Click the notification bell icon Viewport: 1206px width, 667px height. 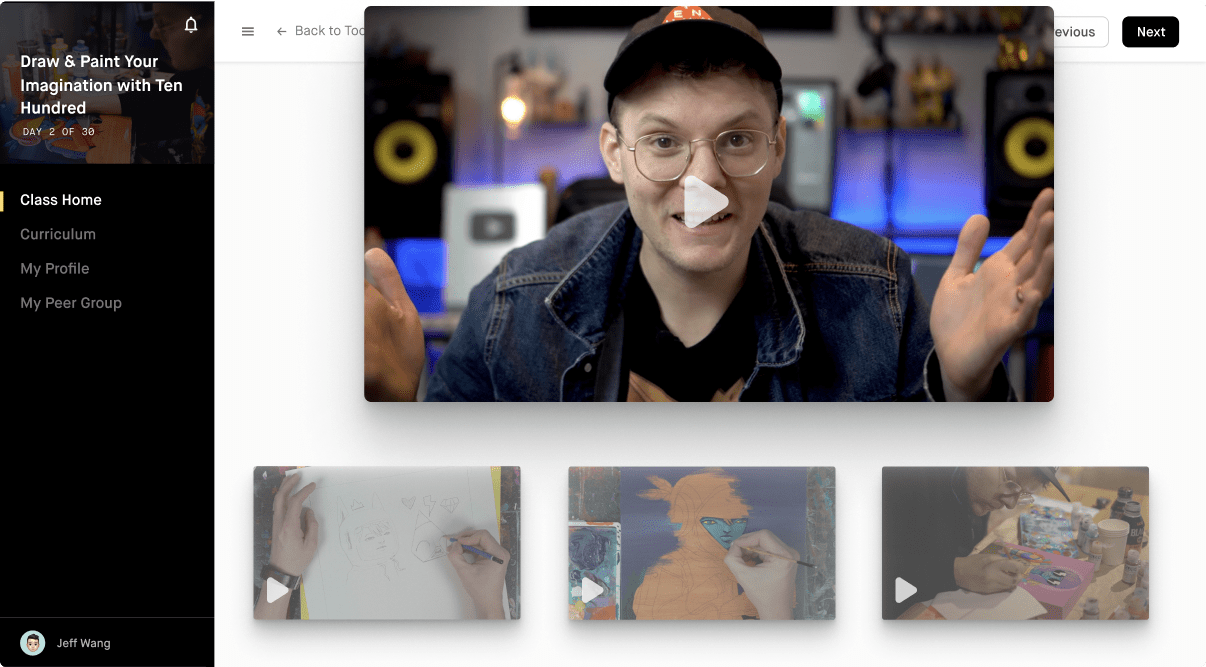pyautogui.click(x=190, y=26)
